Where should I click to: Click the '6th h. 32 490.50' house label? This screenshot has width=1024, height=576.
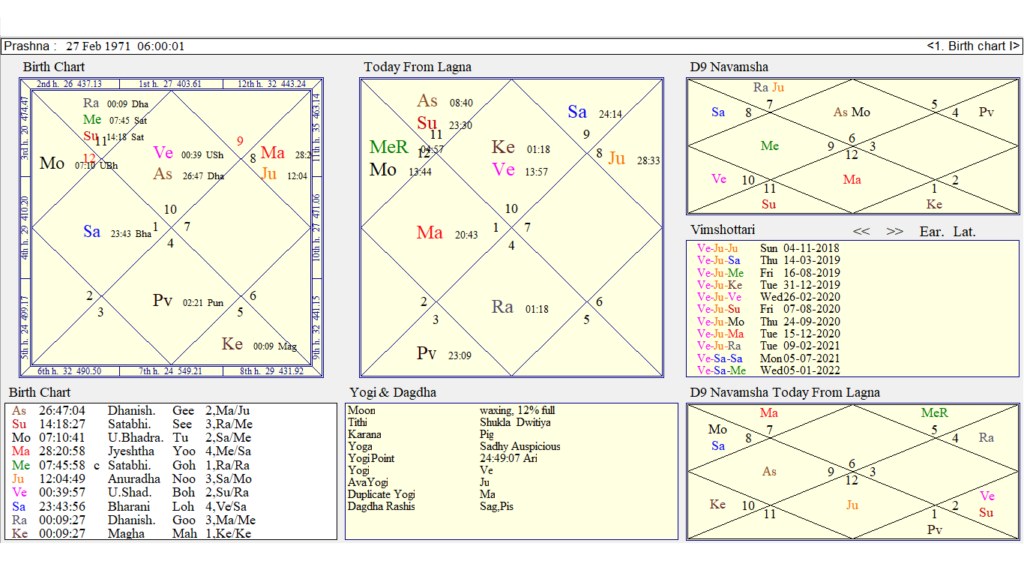click(x=69, y=371)
